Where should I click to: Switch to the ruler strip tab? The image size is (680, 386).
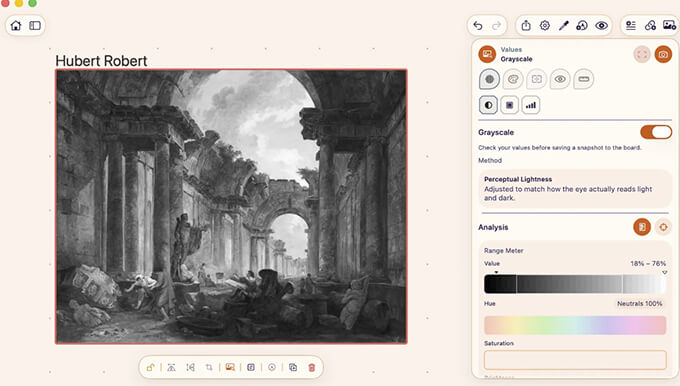coord(584,79)
